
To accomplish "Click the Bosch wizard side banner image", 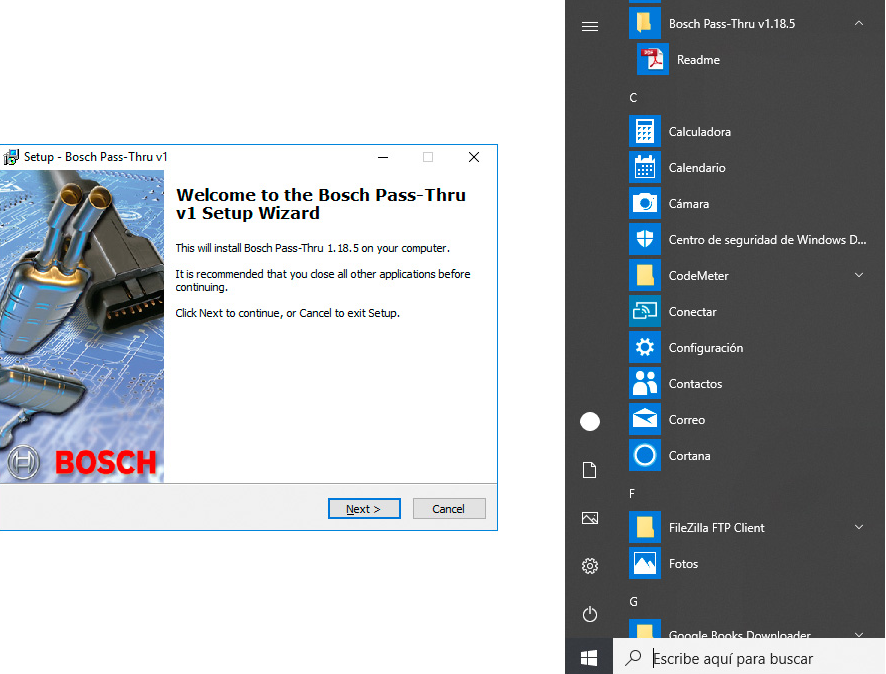I will pyautogui.click(x=82, y=327).
